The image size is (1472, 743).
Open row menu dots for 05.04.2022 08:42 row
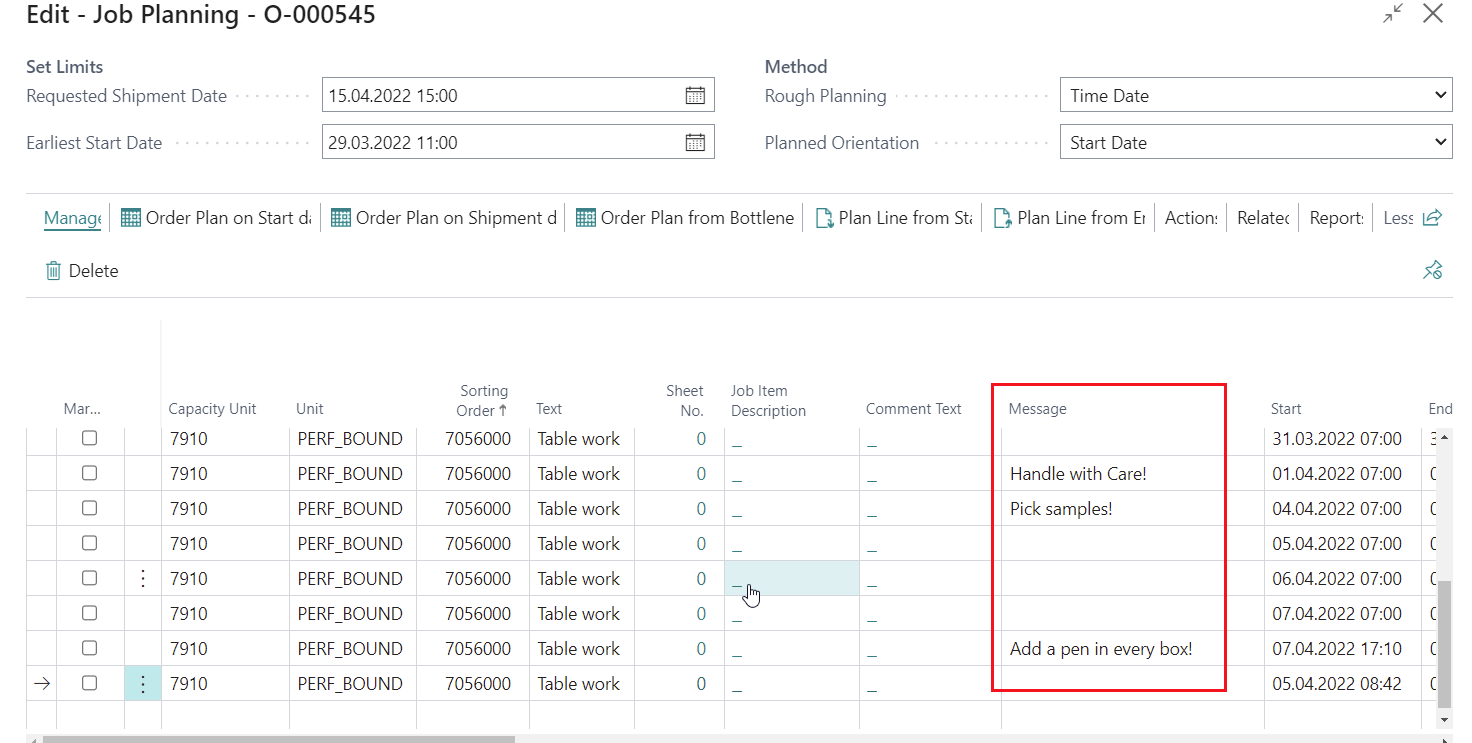(142, 684)
